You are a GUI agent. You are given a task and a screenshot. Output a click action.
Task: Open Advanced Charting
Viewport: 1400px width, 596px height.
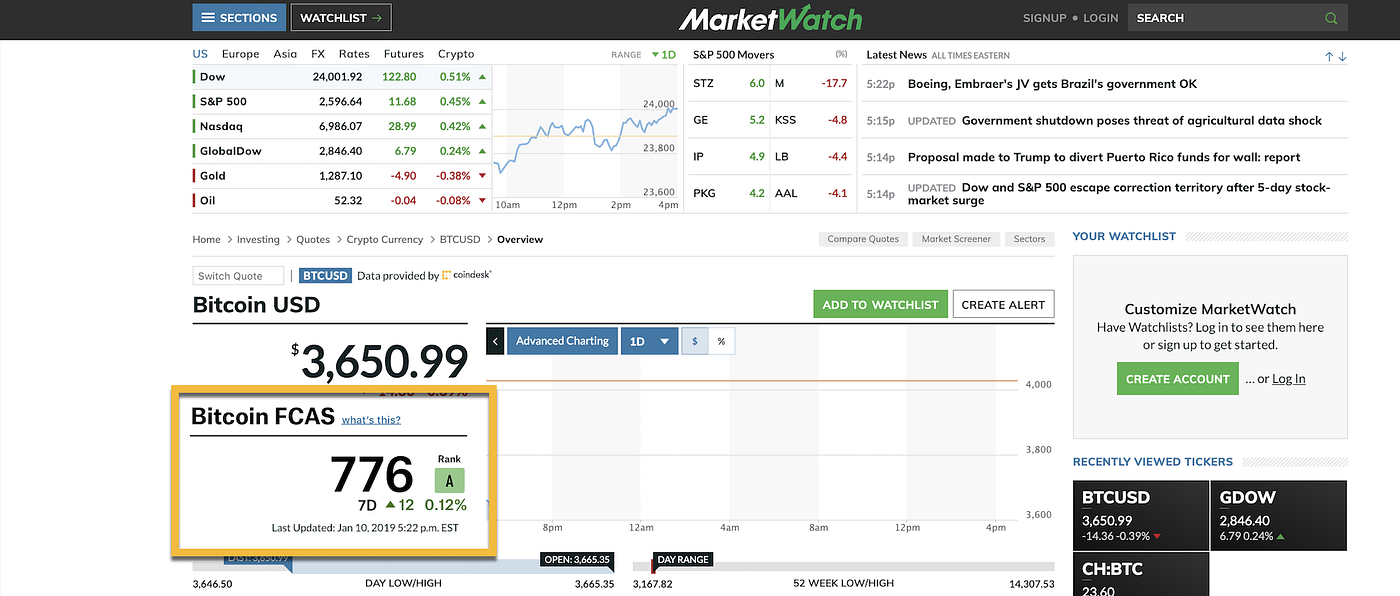point(562,341)
